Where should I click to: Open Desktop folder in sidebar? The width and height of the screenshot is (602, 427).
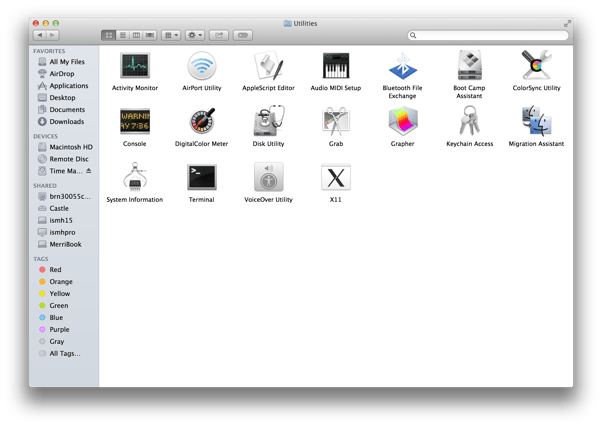pos(64,98)
